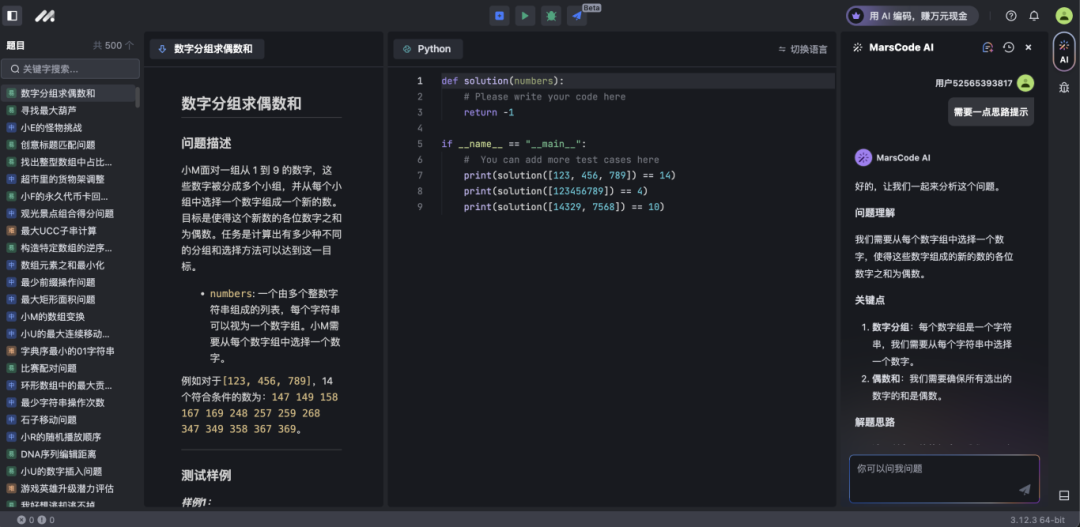
Task: Toggle bottom panel icon in right sidebar
Action: point(1064,495)
